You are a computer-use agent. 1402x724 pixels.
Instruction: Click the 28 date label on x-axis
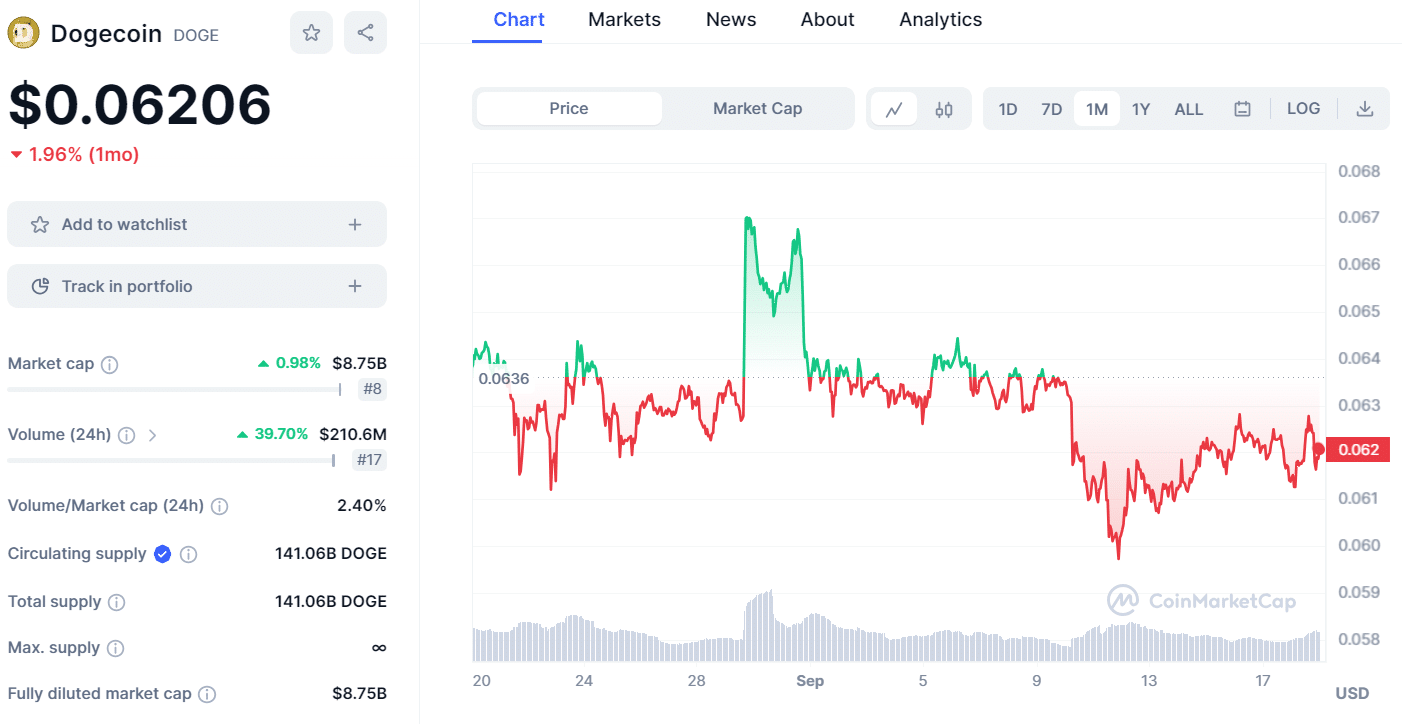tap(697, 681)
